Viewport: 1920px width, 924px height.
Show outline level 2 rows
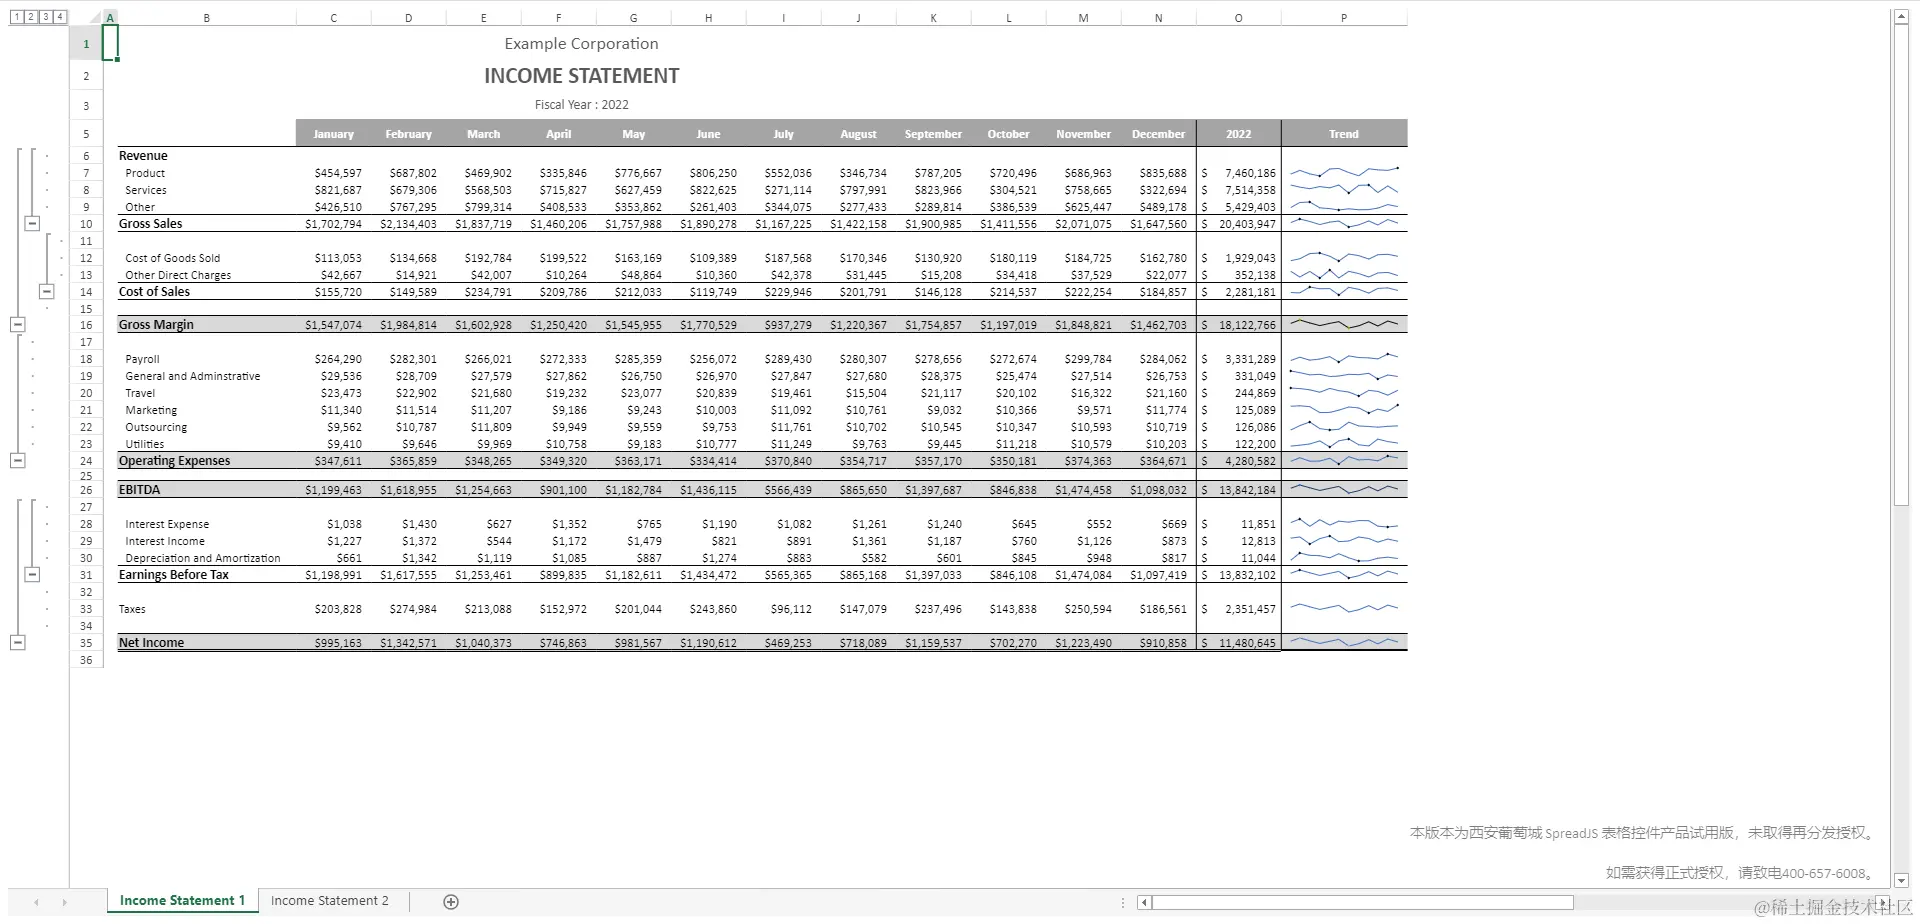pyautogui.click(x=31, y=17)
